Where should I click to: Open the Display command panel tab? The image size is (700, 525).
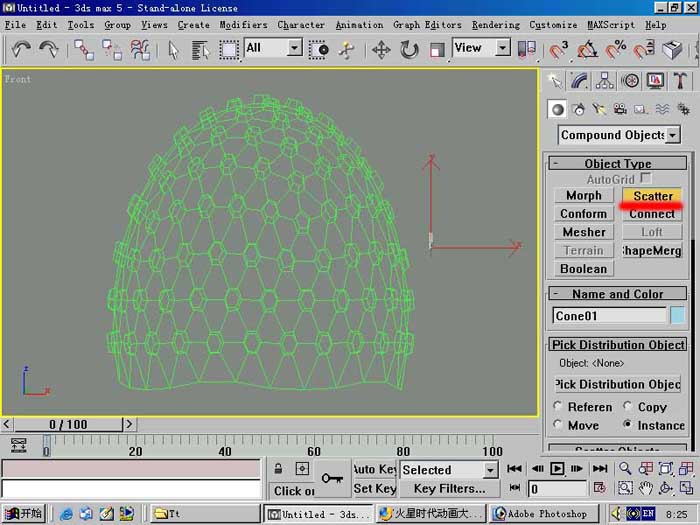tap(655, 81)
